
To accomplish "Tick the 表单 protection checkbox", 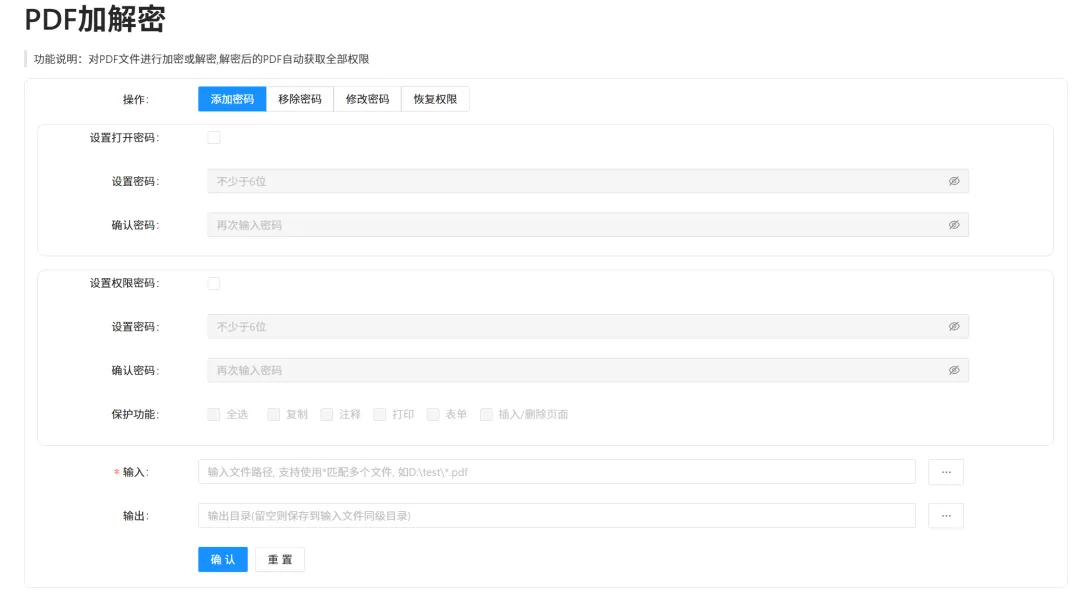I will coord(433,414).
